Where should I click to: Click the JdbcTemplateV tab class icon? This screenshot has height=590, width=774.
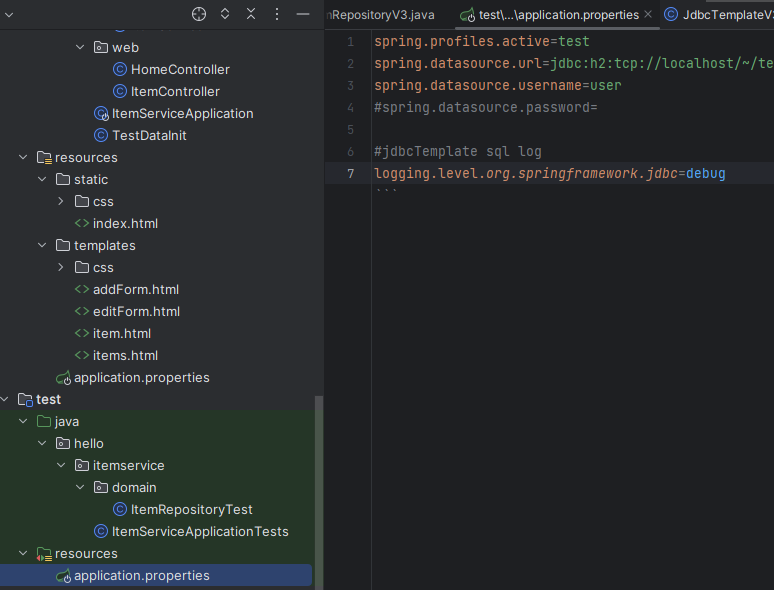point(671,14)
